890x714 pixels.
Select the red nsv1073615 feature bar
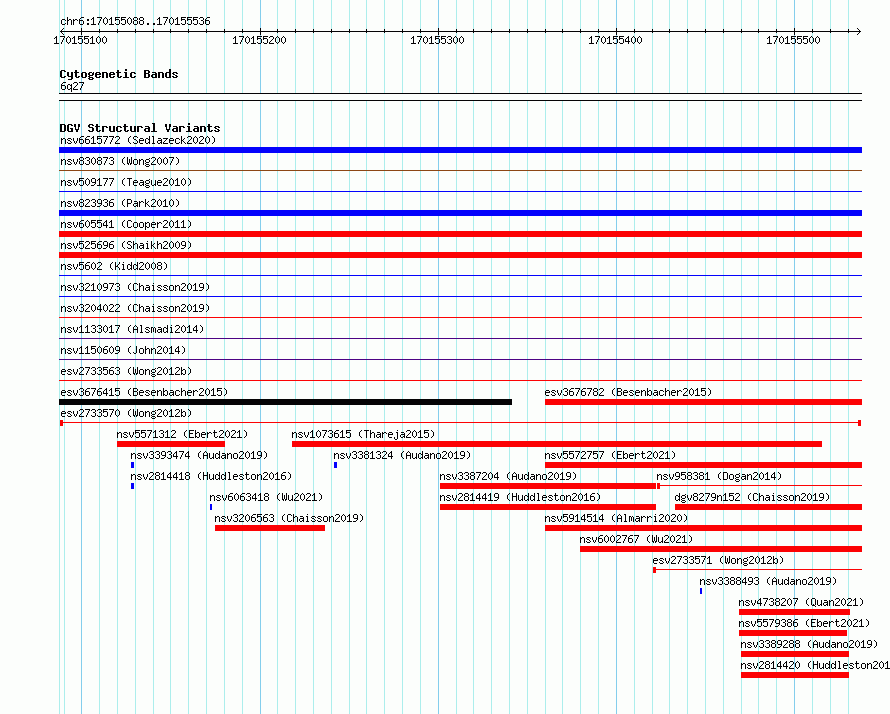pos(557,444)
